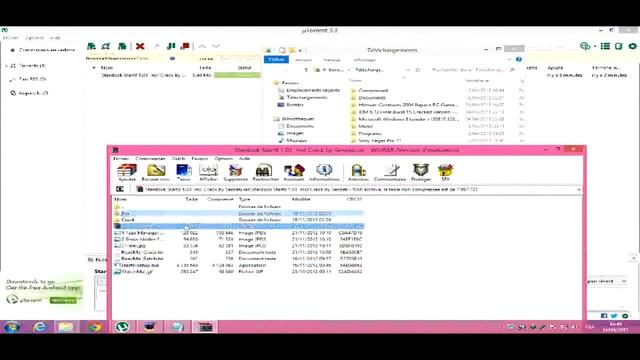
Task: Click the Twitter icon in uTorrent status bar
Action: (x=614, y=316)
